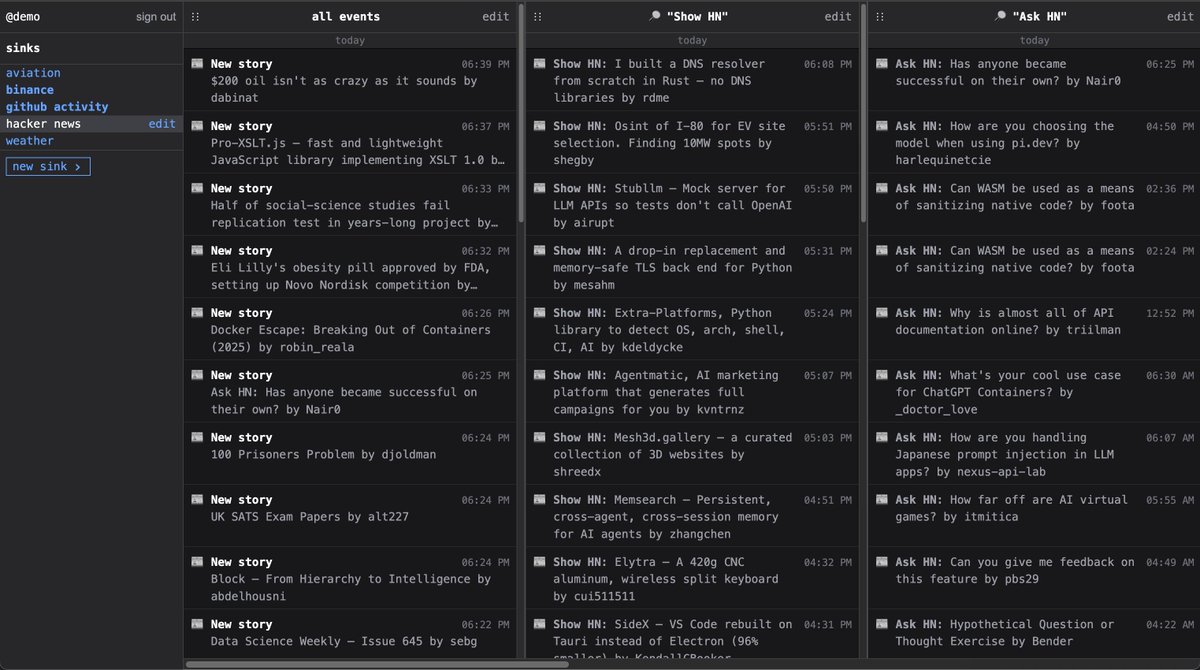The height and width of the screenshot is (670, 1200).
Task: Click icon of Elytra split keyboard row
Action: pyautogui.click(x=540, y=562)
